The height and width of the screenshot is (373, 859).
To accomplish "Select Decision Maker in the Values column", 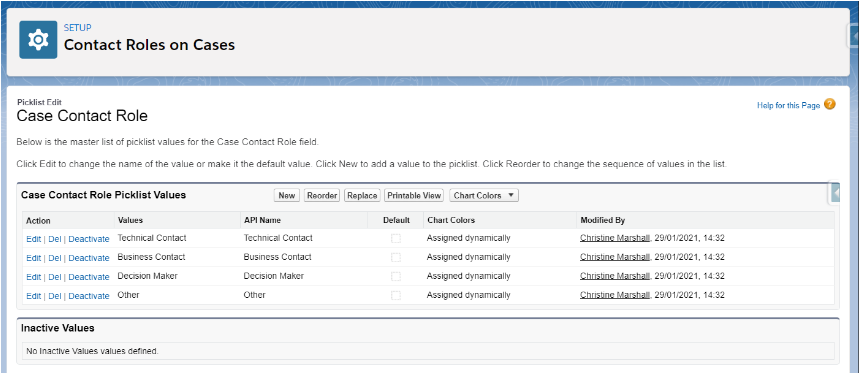I will (147, 276).
